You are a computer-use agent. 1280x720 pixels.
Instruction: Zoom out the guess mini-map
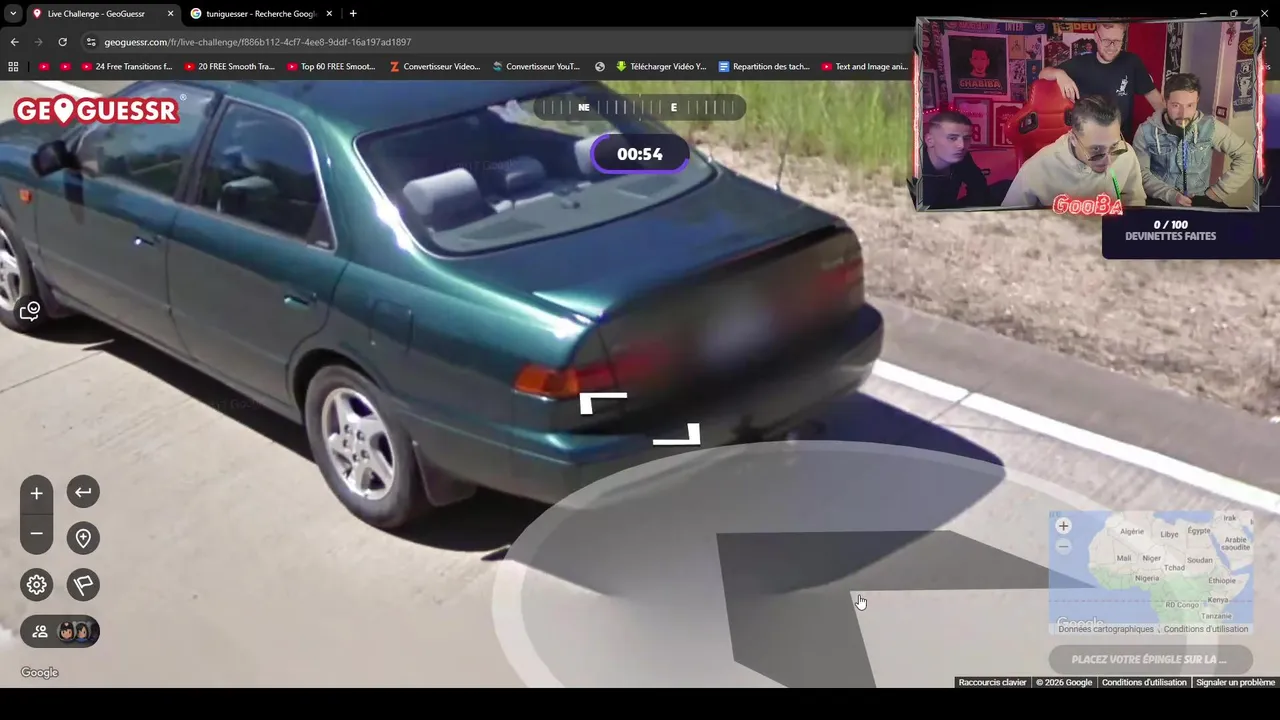[x=1063, y=546]
